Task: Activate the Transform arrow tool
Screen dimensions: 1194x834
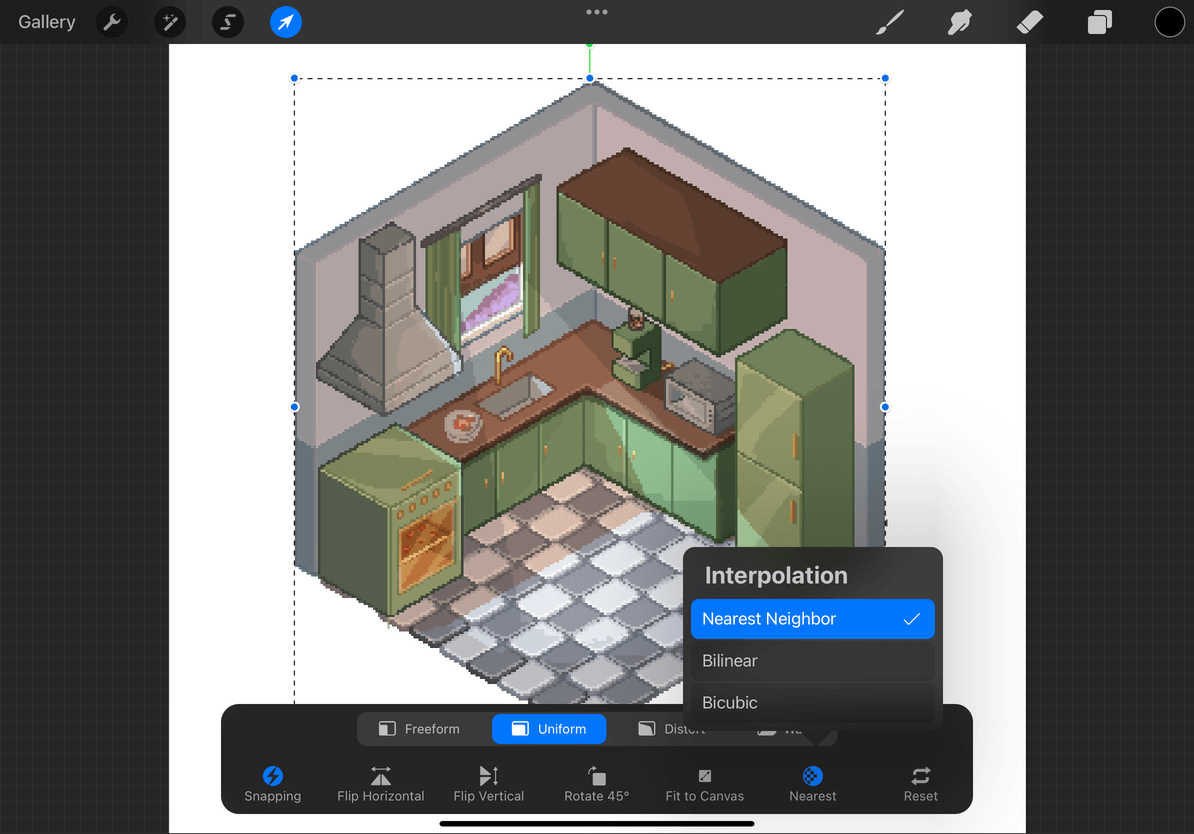Action: pos(285,22)
